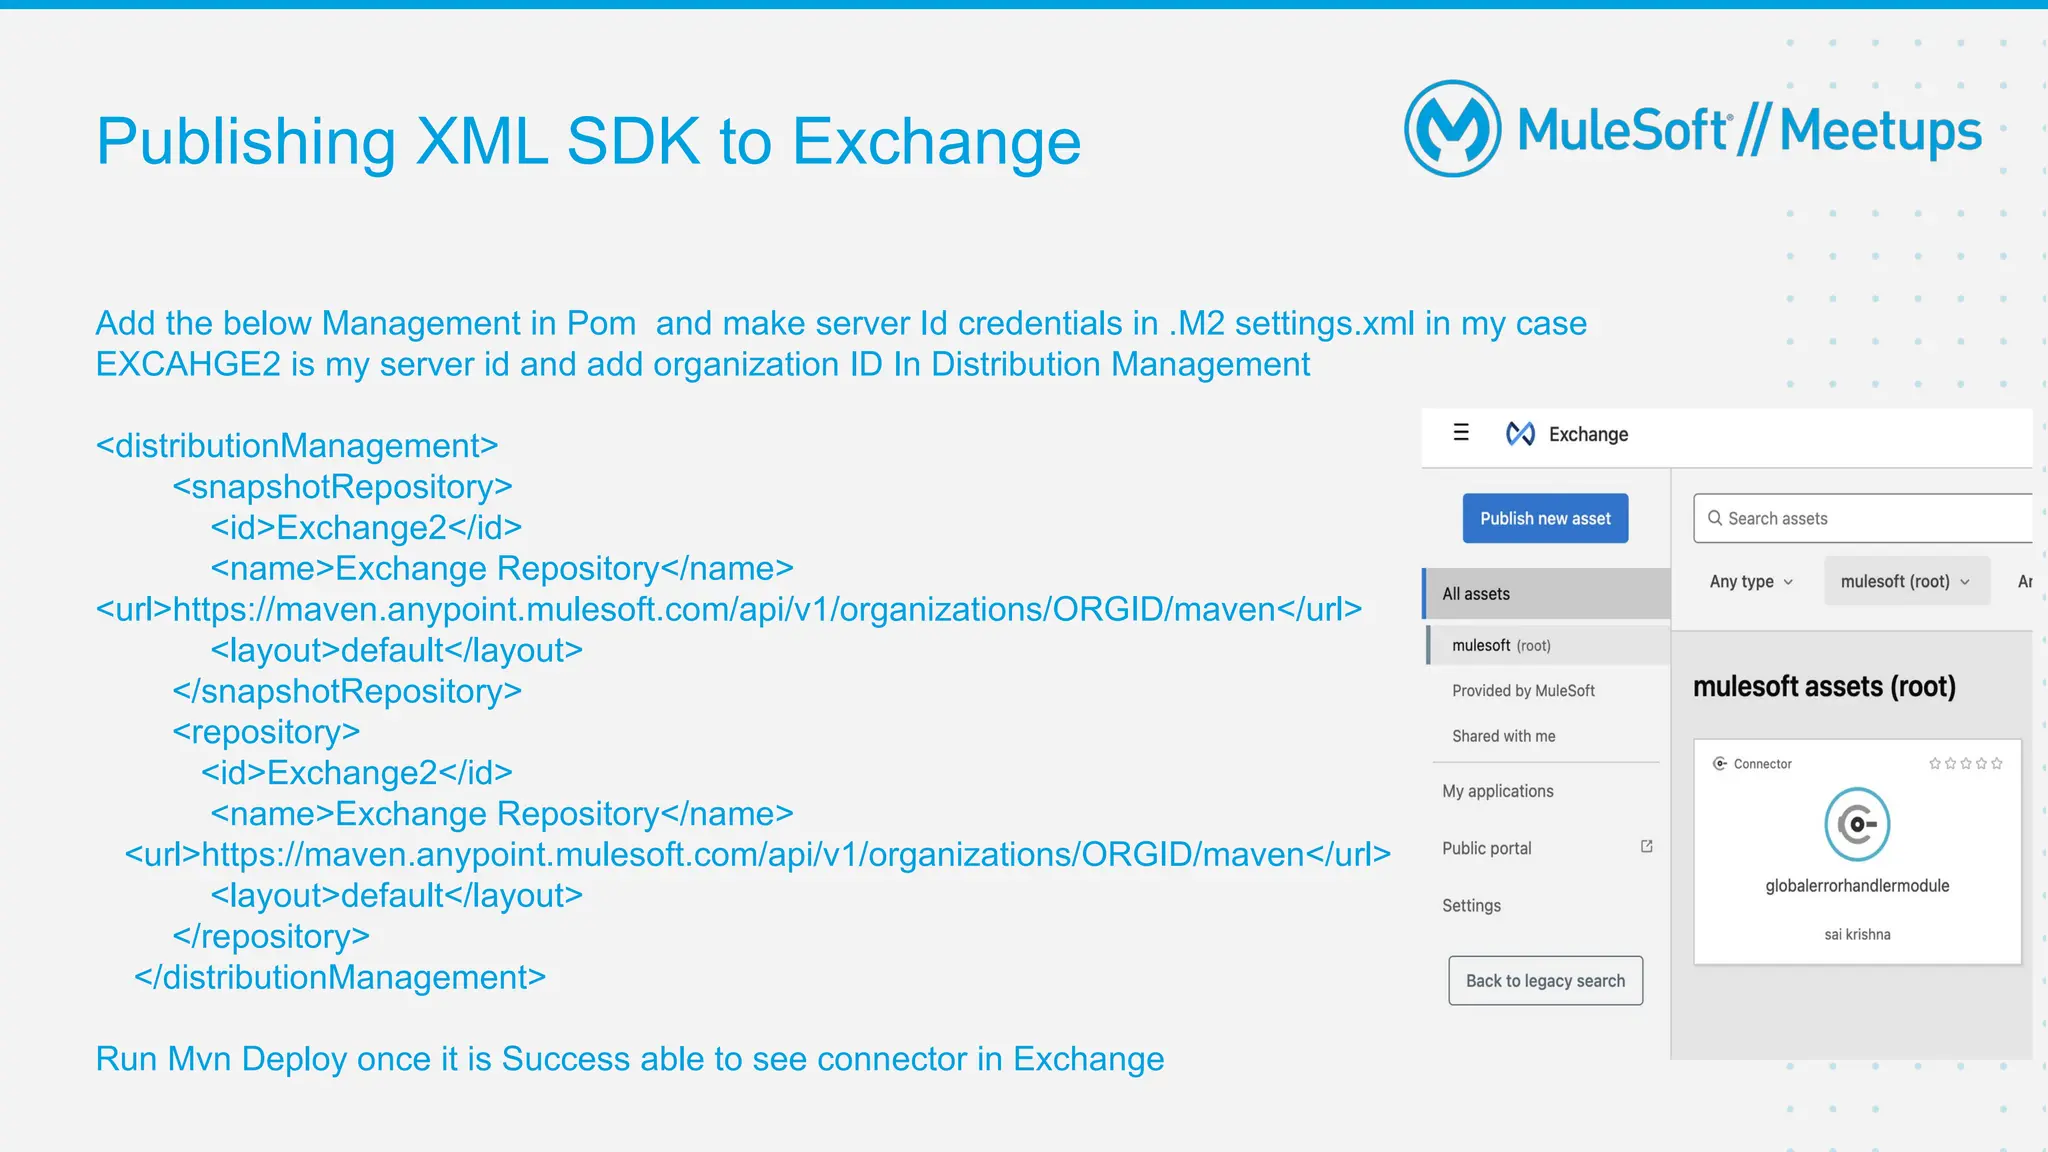Screen dimensions: 2048x1152
Task: Open the hamburger menu in Exchange
Action: (x=1461, y=433)
